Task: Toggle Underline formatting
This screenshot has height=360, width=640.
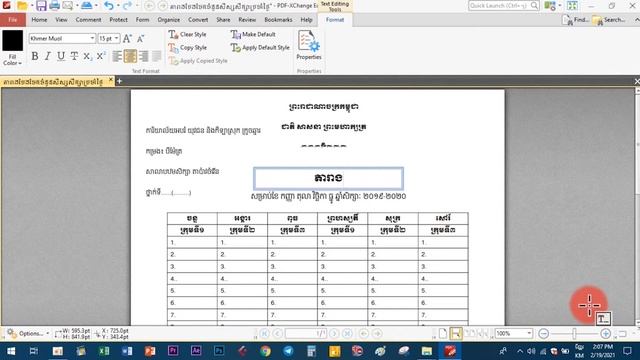Action: [61, 56]
